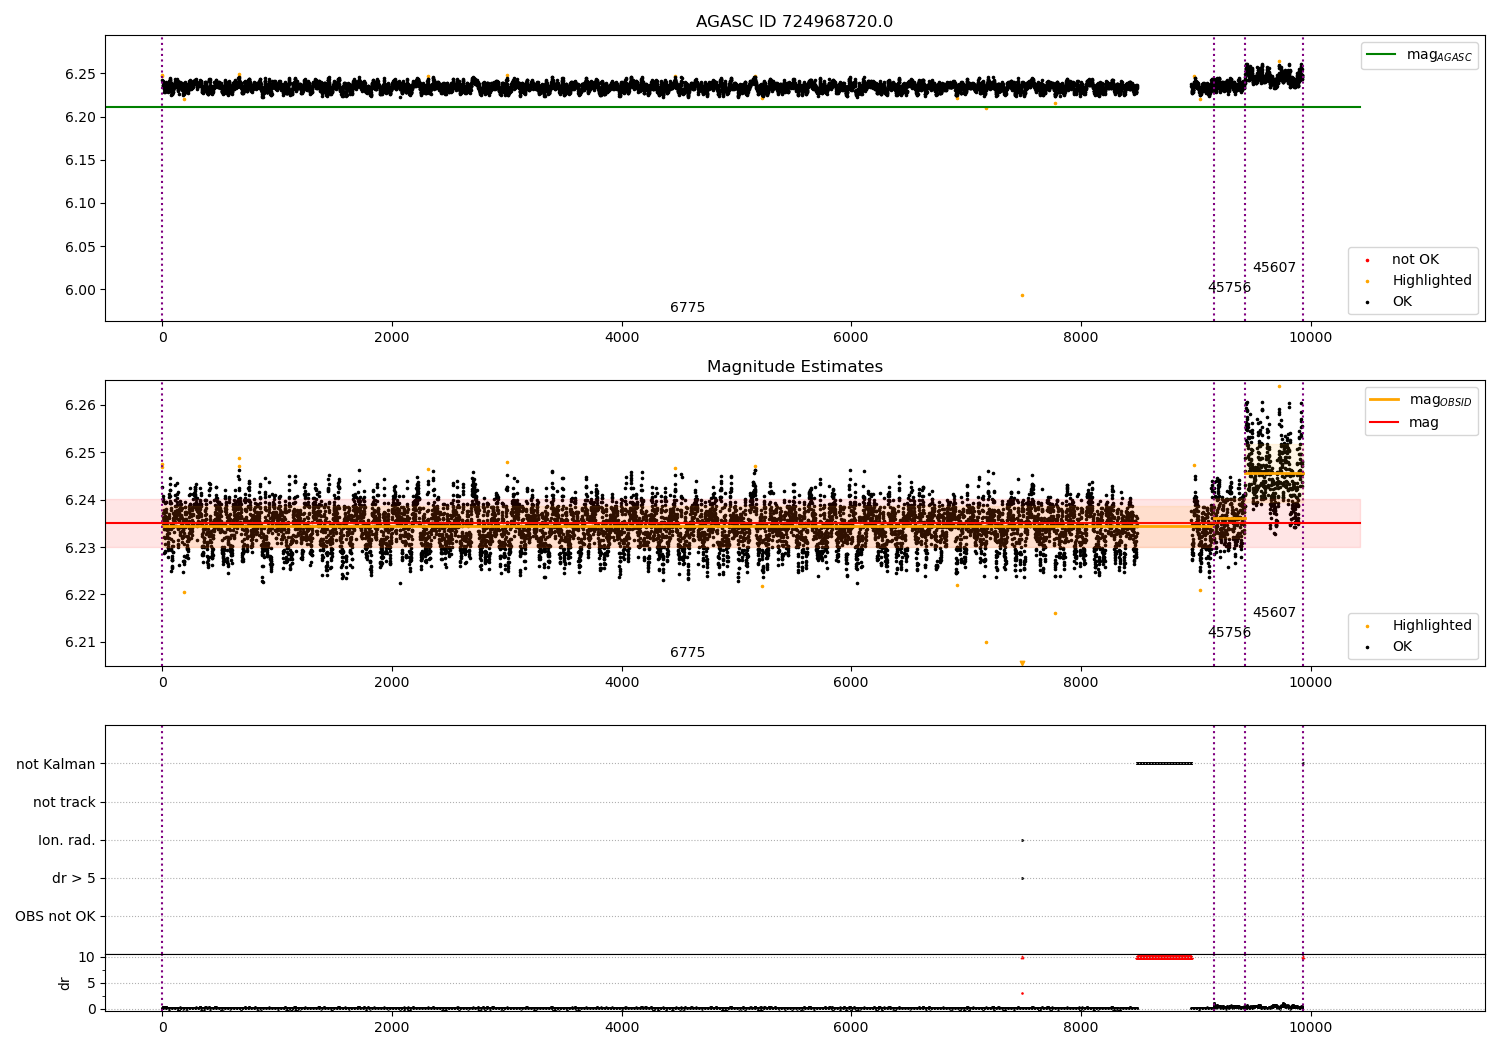The image size is (1500, 1050).
Task: Click the black OK legend marker in top plot
Action: [x=1367, y=302]
